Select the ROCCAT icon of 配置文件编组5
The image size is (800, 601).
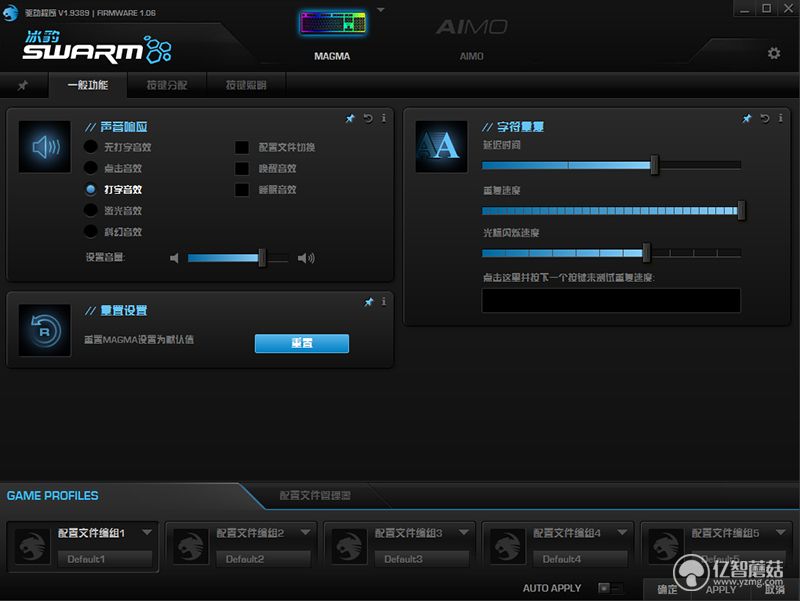click(666, 546)
